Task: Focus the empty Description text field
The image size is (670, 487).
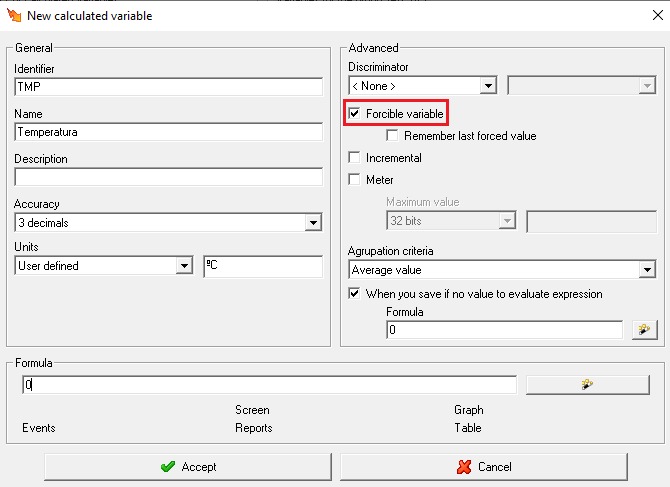Action: pos(168,177)
